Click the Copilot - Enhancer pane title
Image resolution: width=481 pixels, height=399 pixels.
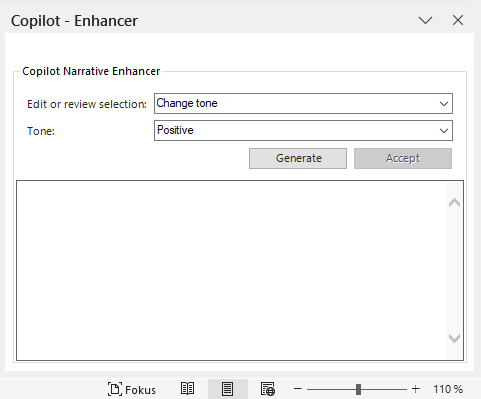(74, 21)
